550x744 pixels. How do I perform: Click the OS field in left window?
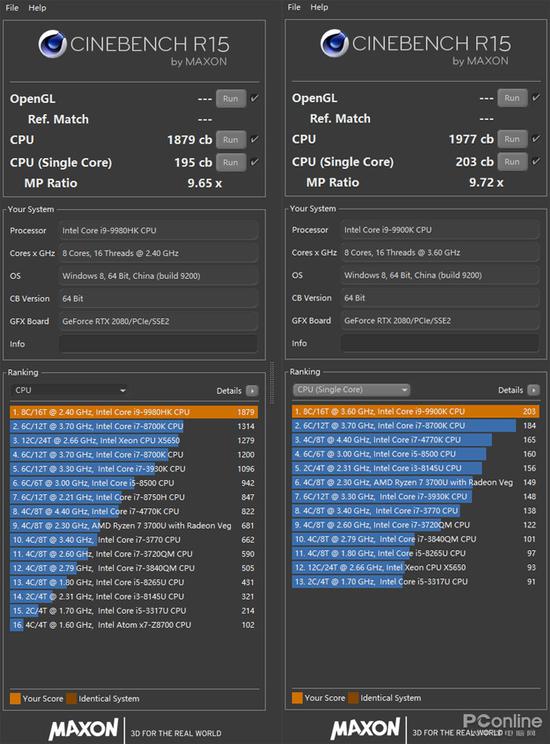tap(158, 276)
